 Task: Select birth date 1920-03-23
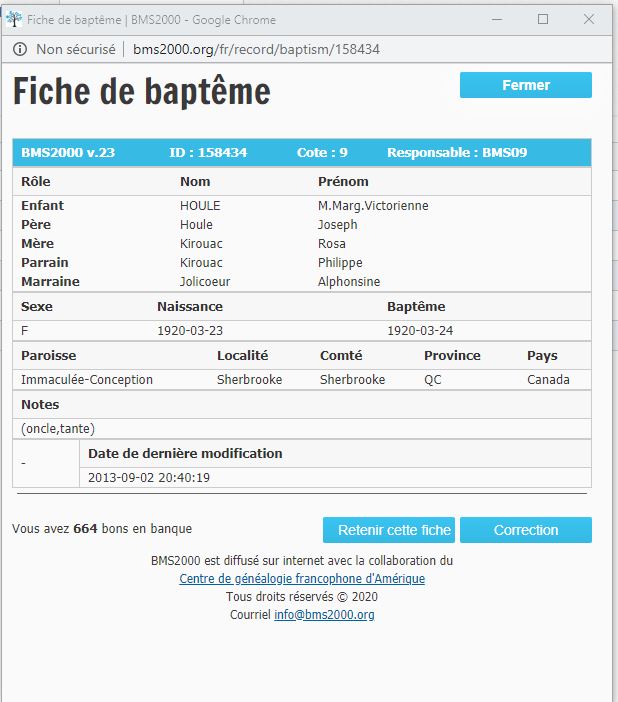[x=190, y=331]
